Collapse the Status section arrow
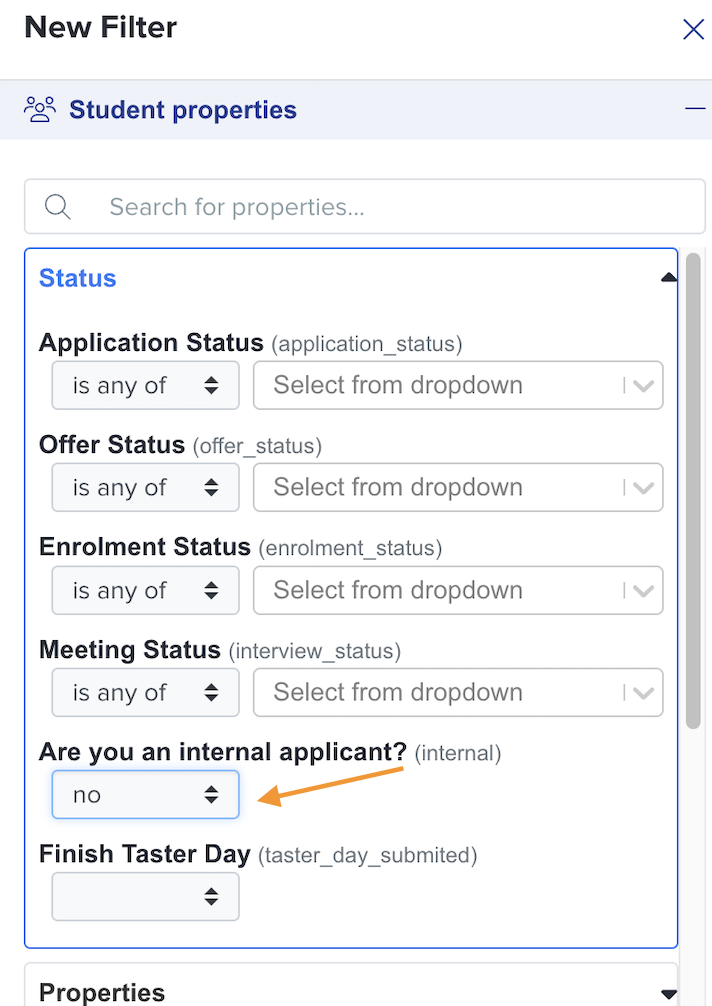This screenshot has width=712, height=1006. pyautogui.click(x=669, y=277)
